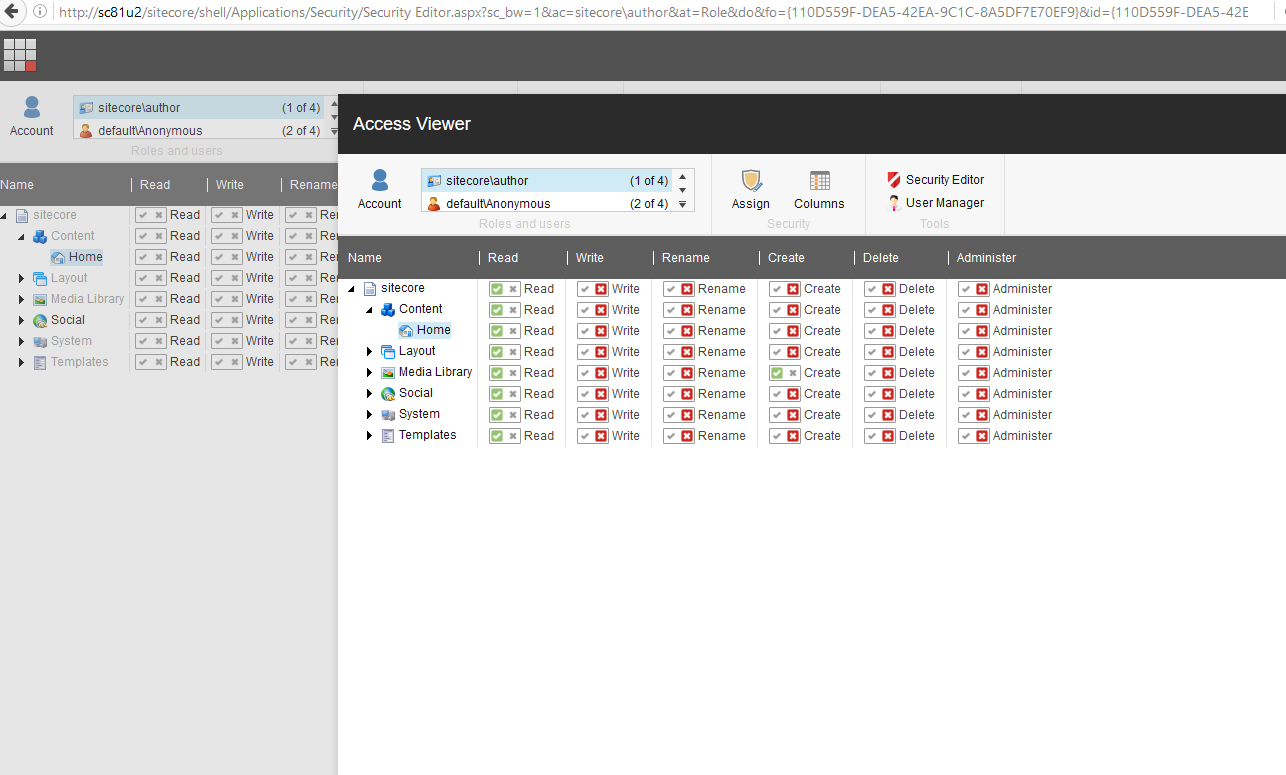Expand the Access Viewer accounts dropdown
This screenshot has width=1286, height=775.
683,204
